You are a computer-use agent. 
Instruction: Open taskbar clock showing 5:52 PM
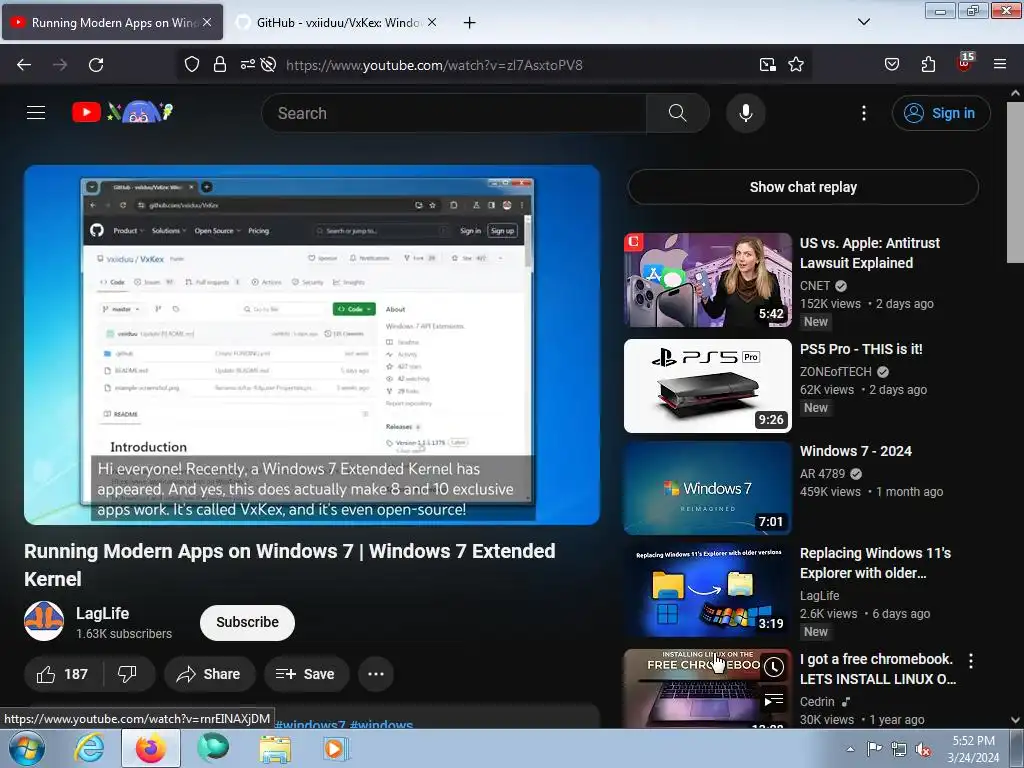point(973,749)
